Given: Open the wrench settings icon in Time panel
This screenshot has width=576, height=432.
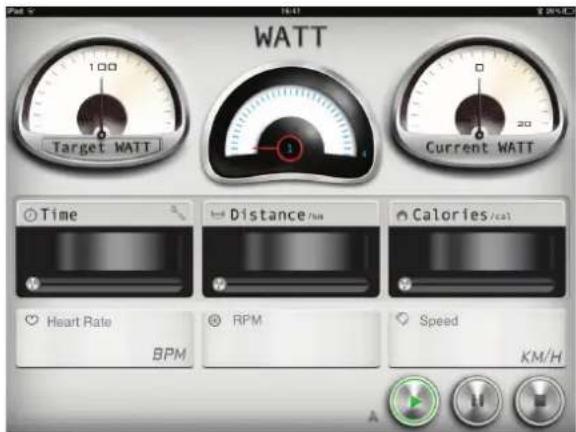Looking at the screenshot, I should pyautogui.click(x=178, y=213).
